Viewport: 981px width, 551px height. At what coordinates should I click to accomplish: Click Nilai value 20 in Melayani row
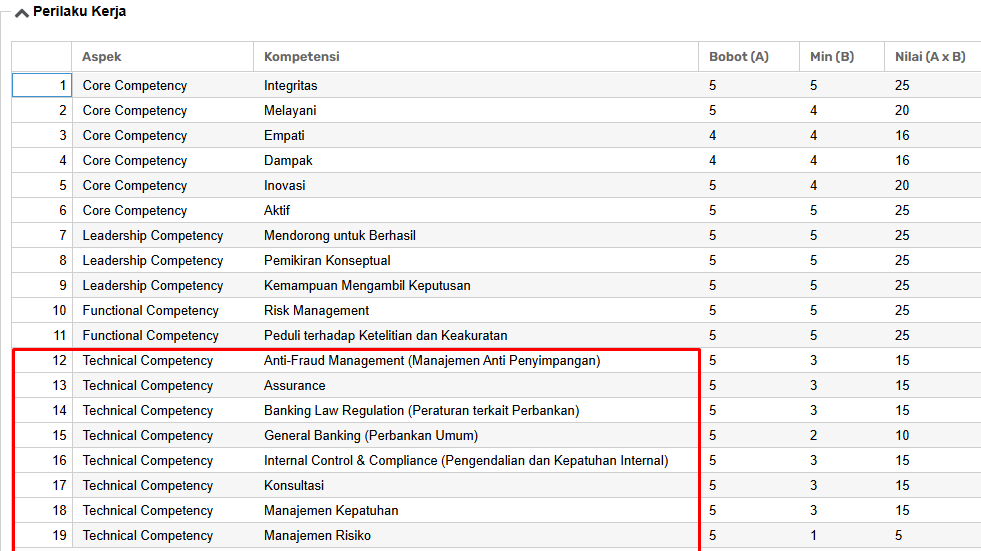tap(902, 110)
